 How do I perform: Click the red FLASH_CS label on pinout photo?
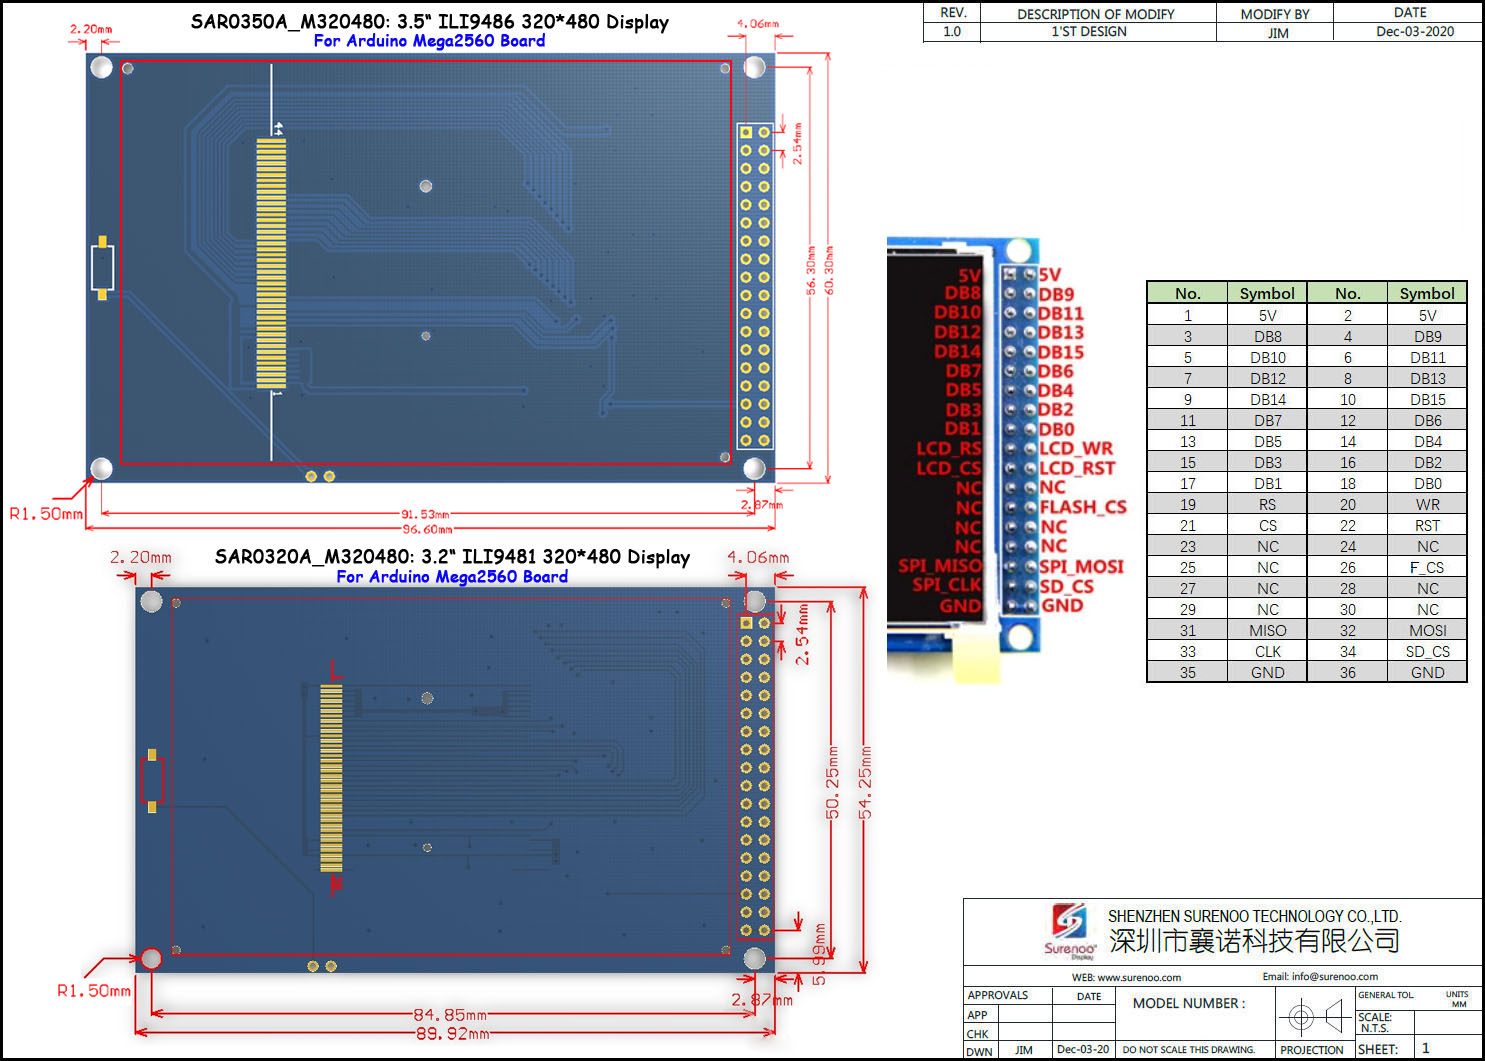1083,507
